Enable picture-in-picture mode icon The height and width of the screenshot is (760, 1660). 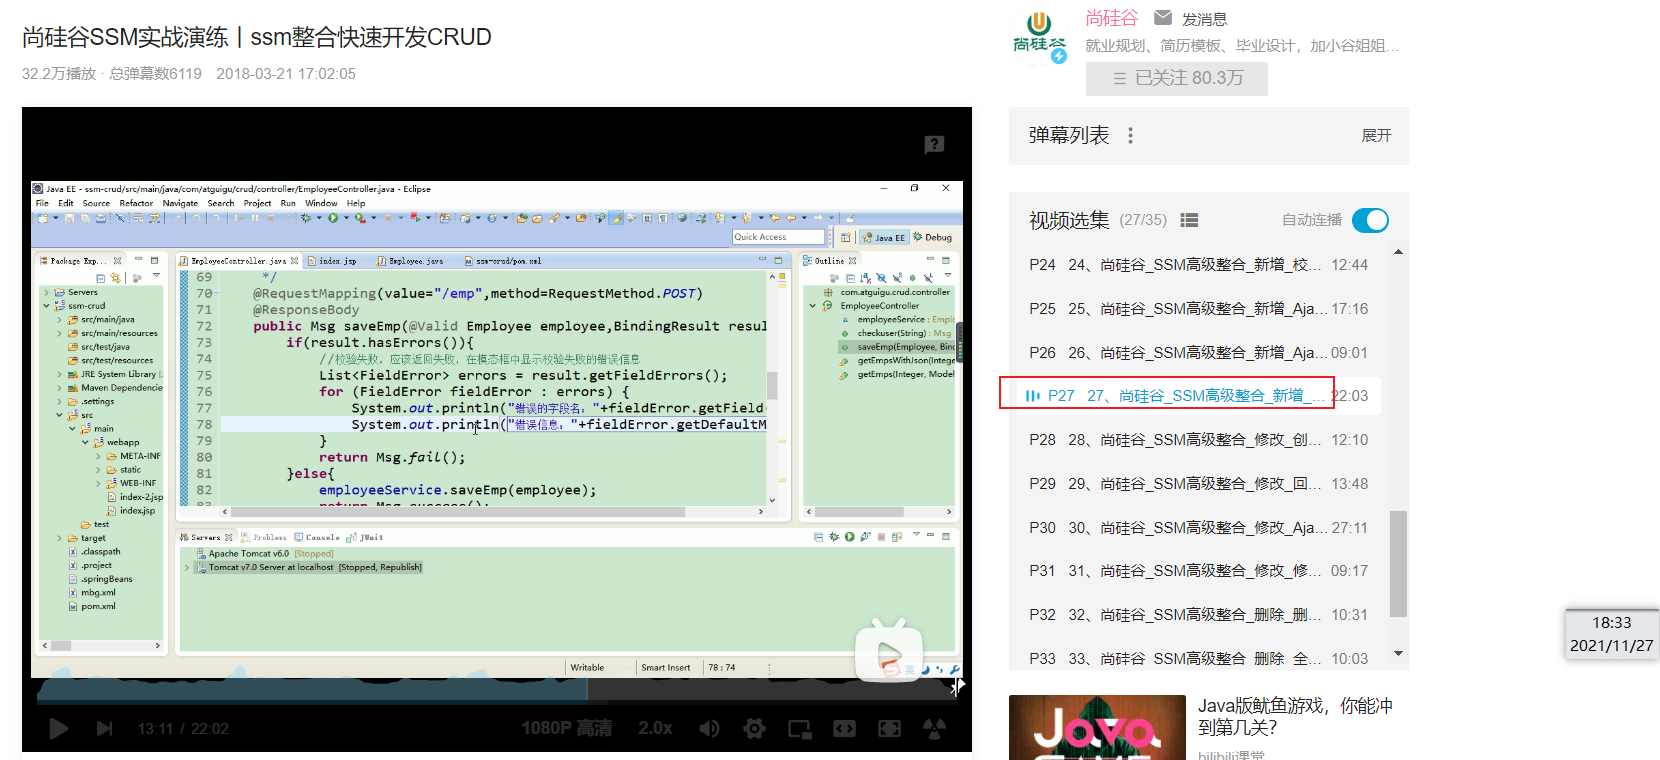(x=799, y=729)
